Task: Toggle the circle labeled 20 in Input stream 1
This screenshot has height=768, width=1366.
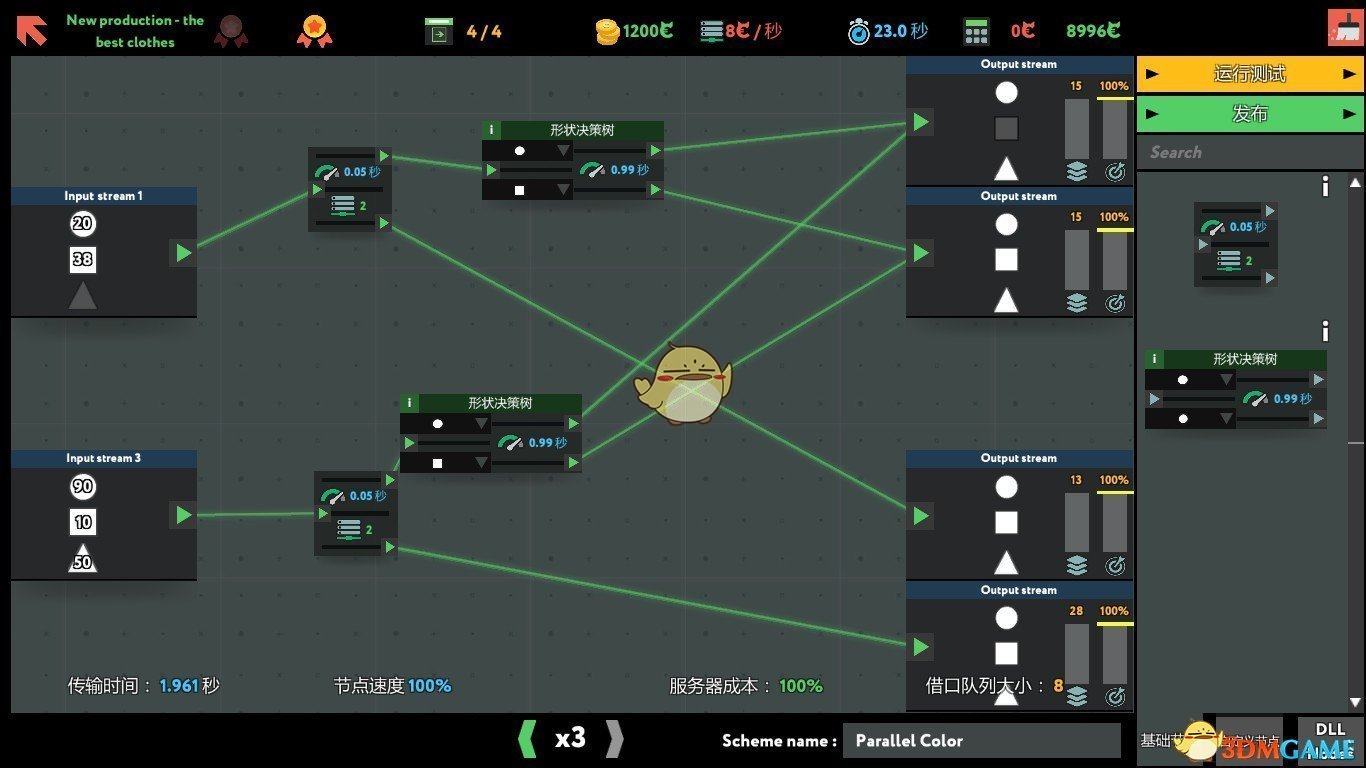Action: click(x=83, y=224)
